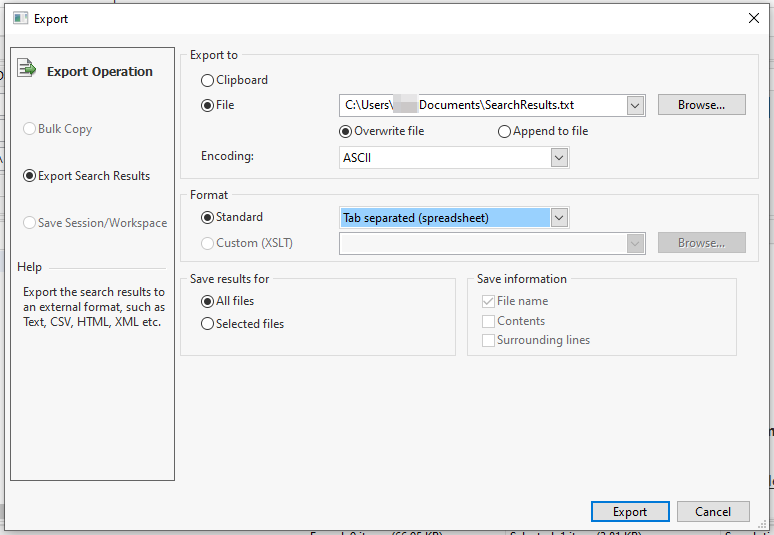Click the Export Operation page icon
The image size is (774, 535).
(x=27, y=68)
